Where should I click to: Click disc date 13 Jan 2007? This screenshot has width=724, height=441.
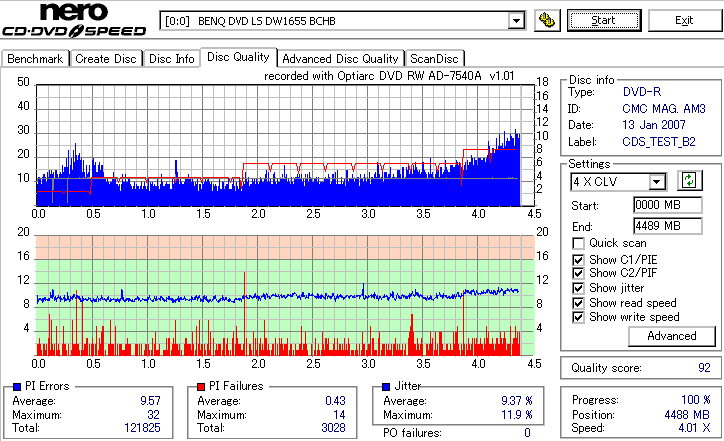[653, 125]
